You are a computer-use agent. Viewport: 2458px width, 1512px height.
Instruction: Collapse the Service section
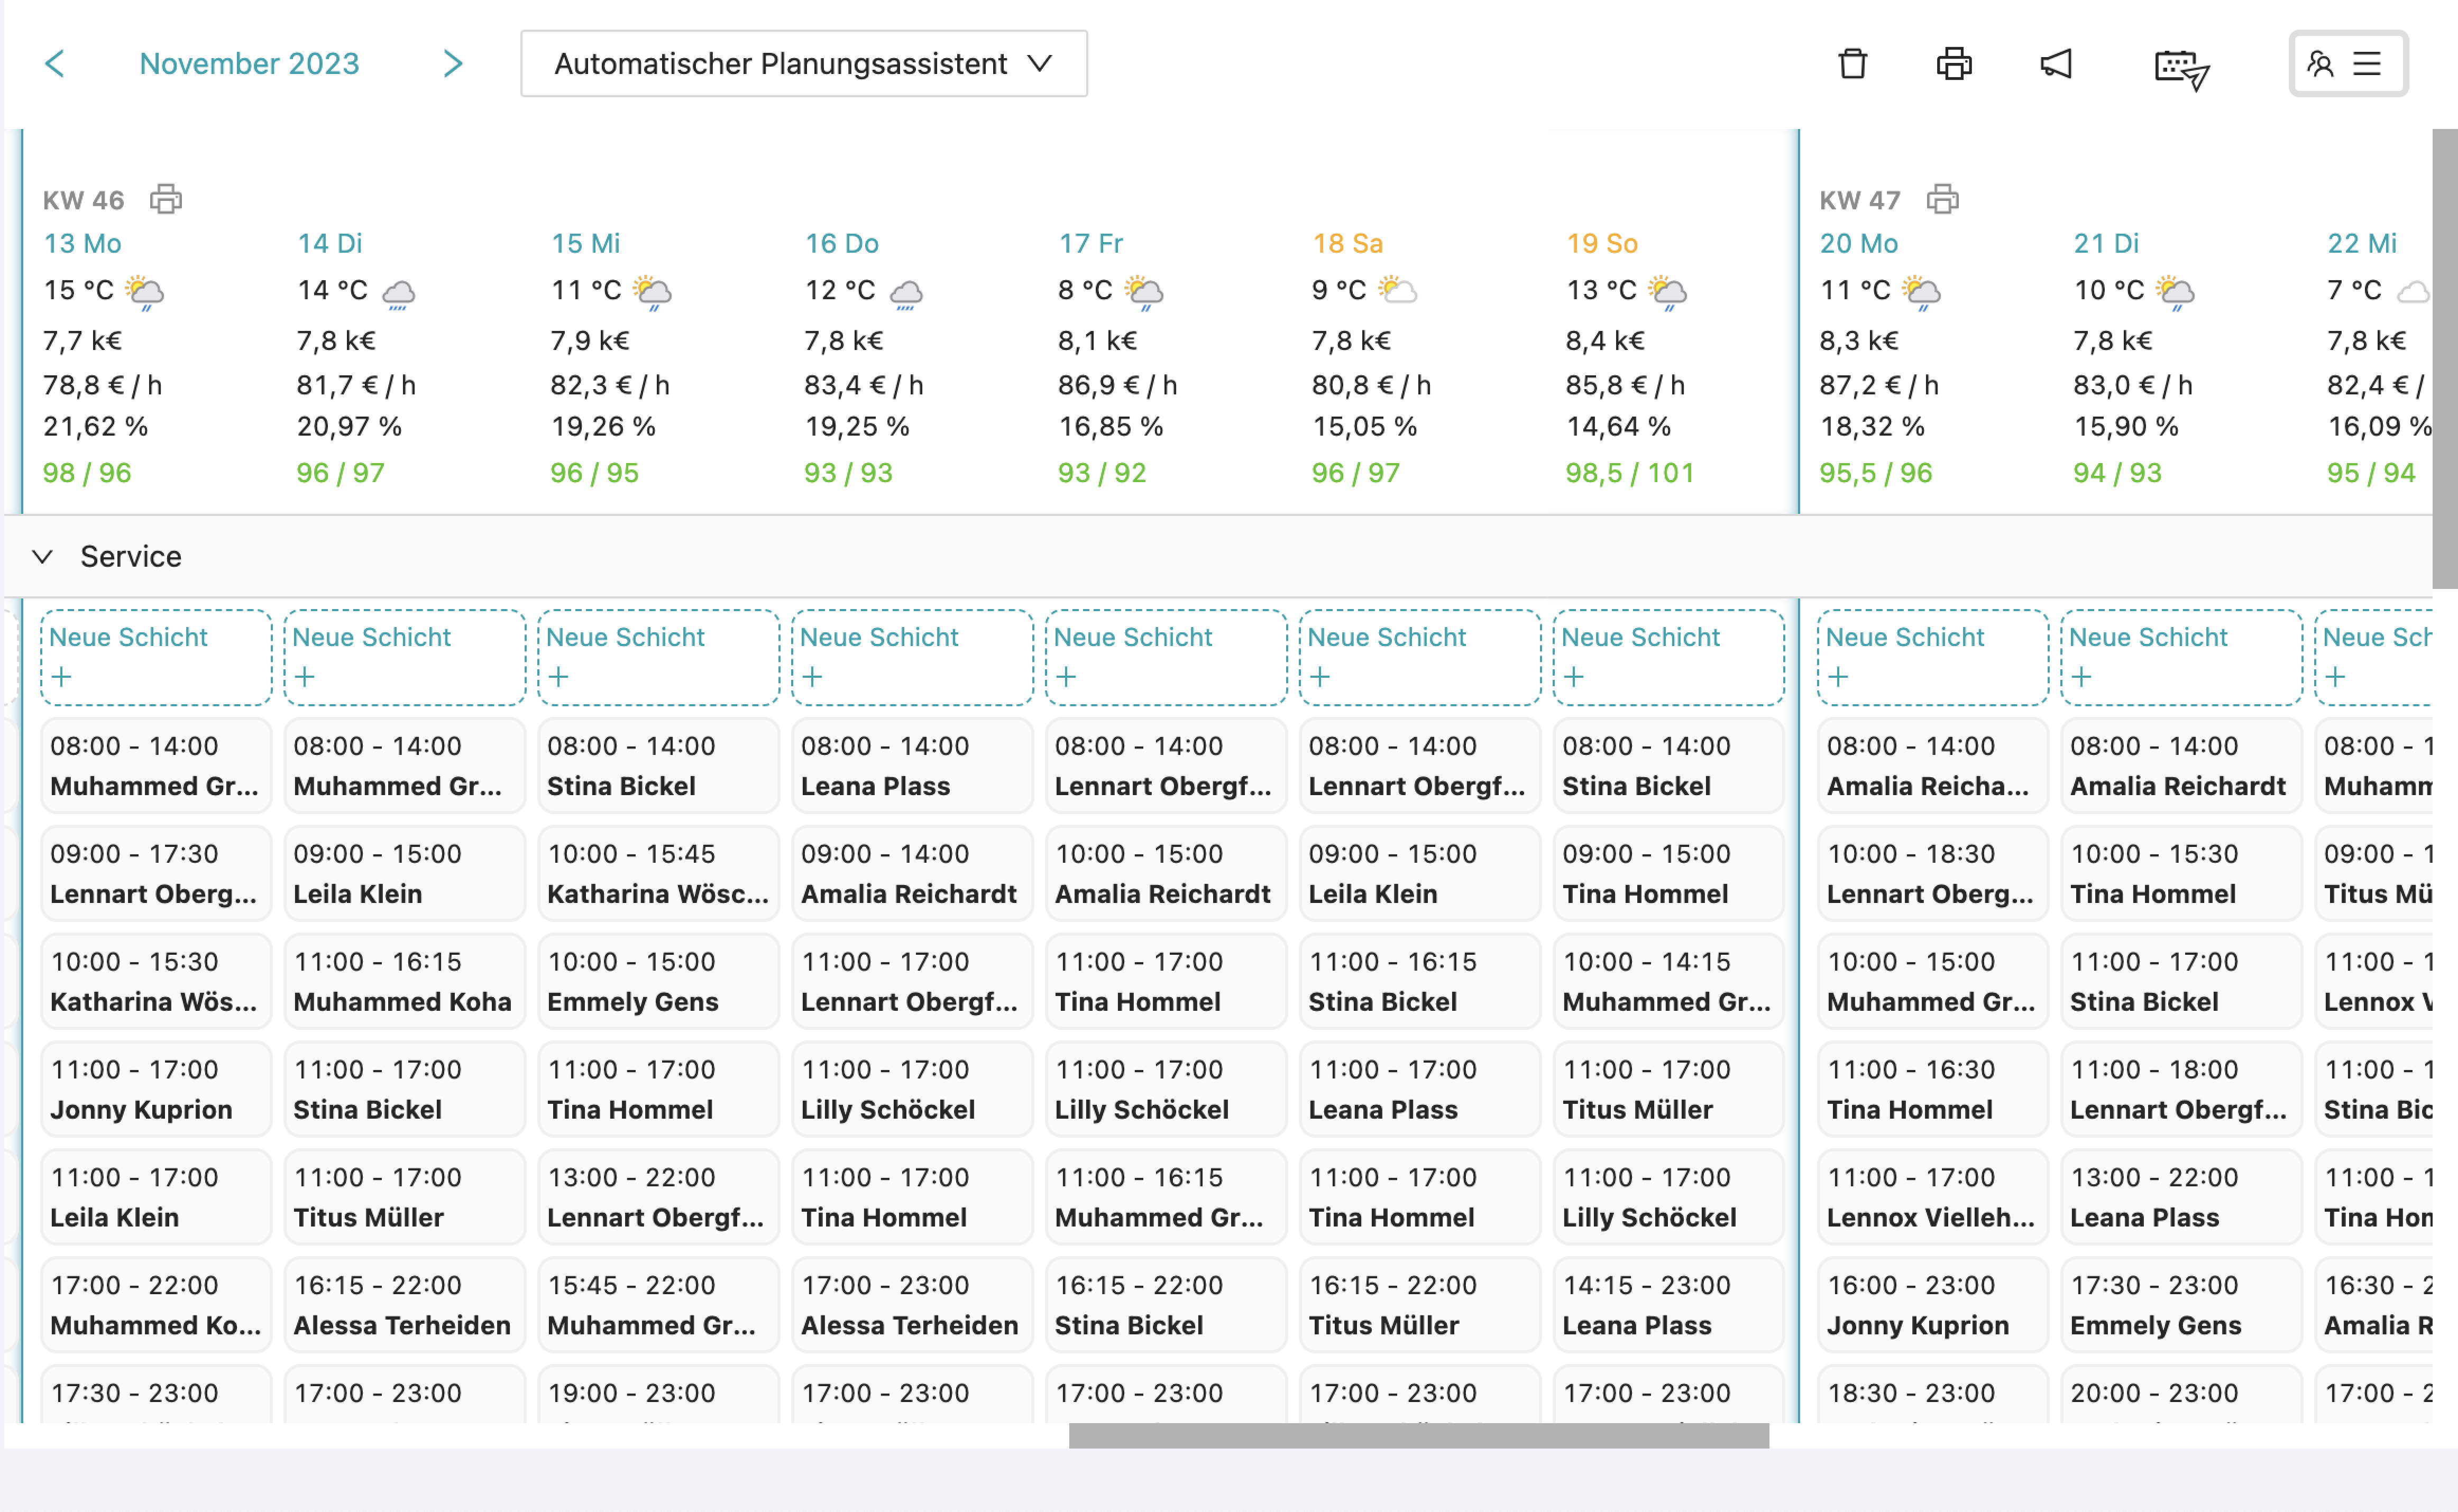(42, 556)
